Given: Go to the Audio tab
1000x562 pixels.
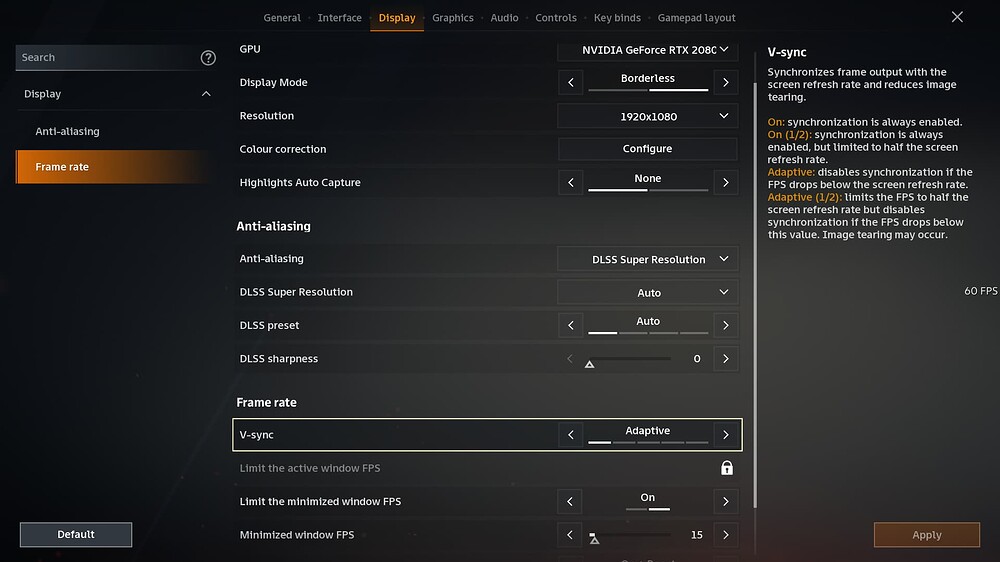Looking at the screenshot, I should pos(504,18).
